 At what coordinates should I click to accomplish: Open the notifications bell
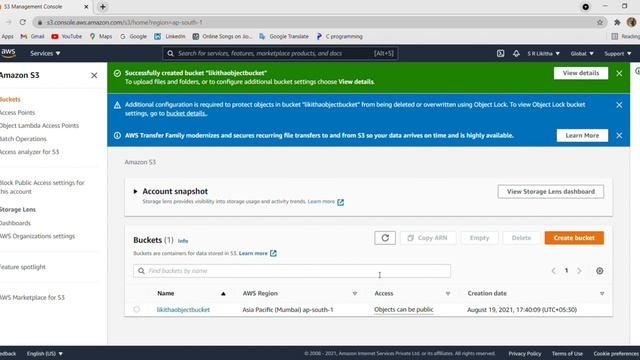[516, 53]
